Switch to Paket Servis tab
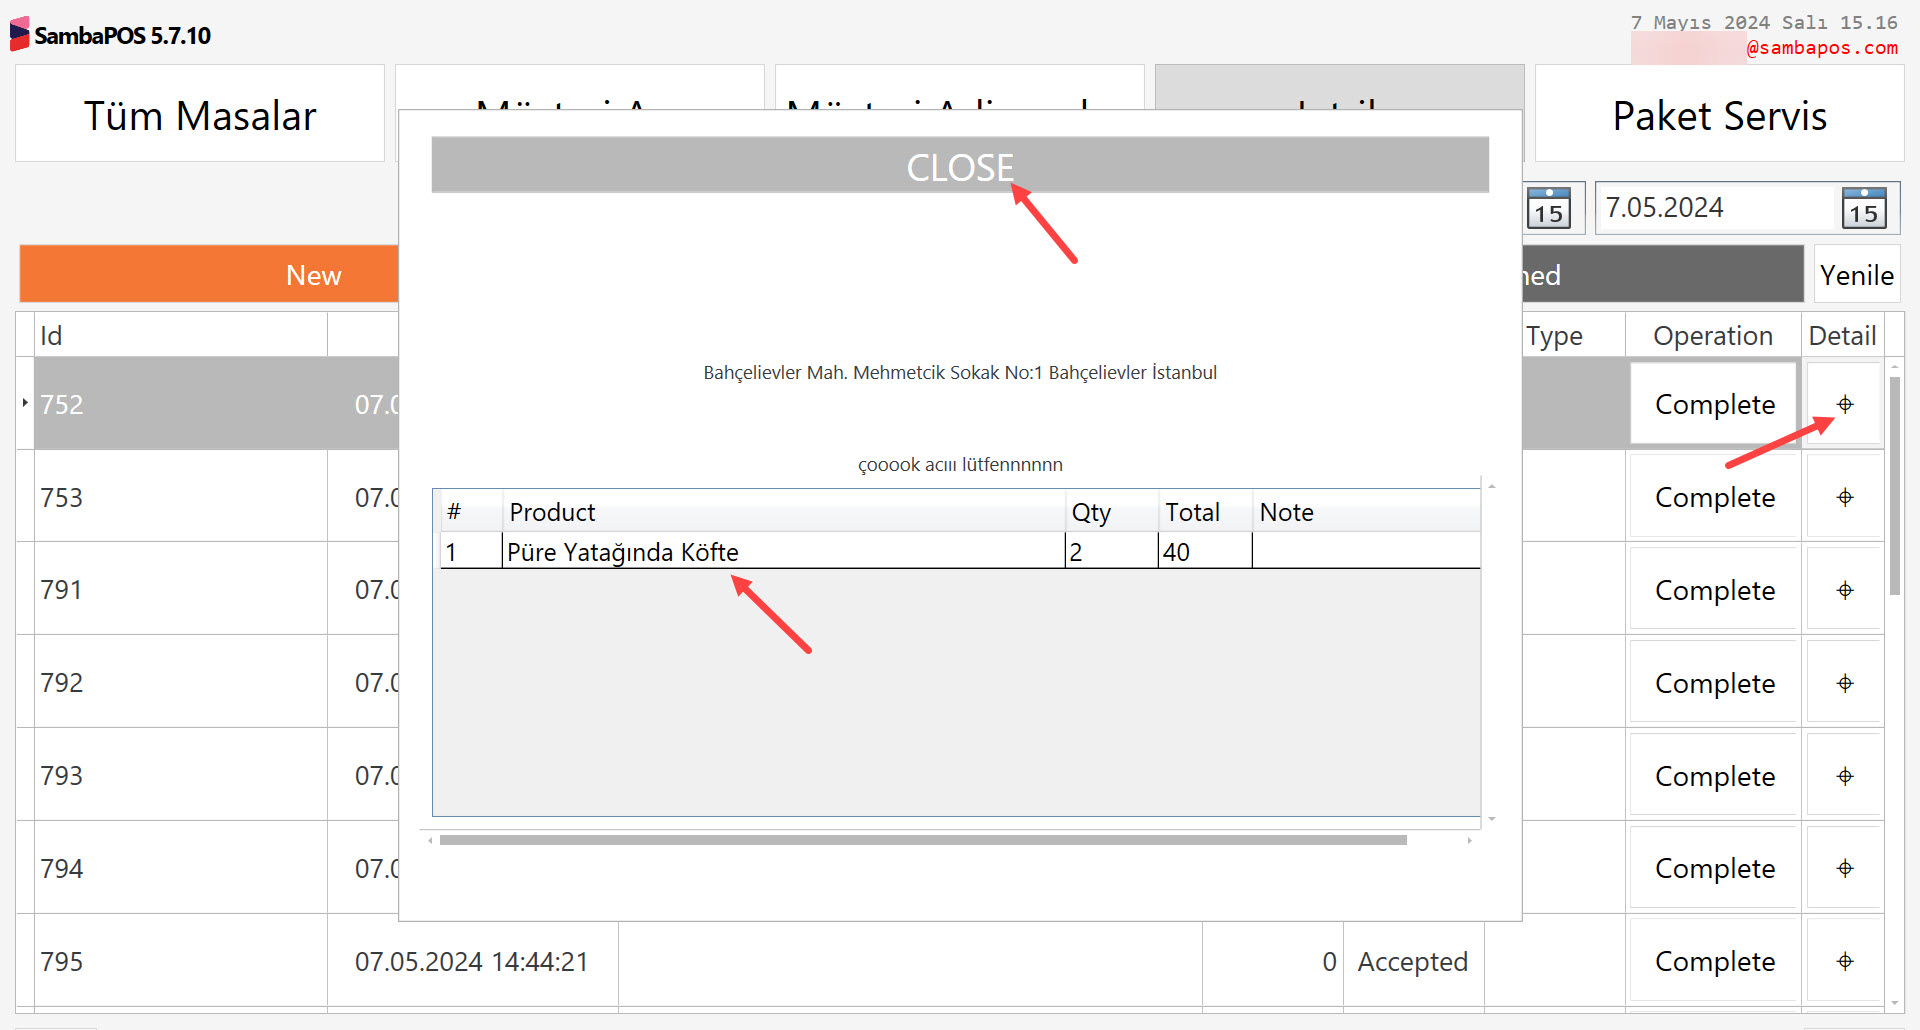1920x1030 pixels. [1719, 115]
